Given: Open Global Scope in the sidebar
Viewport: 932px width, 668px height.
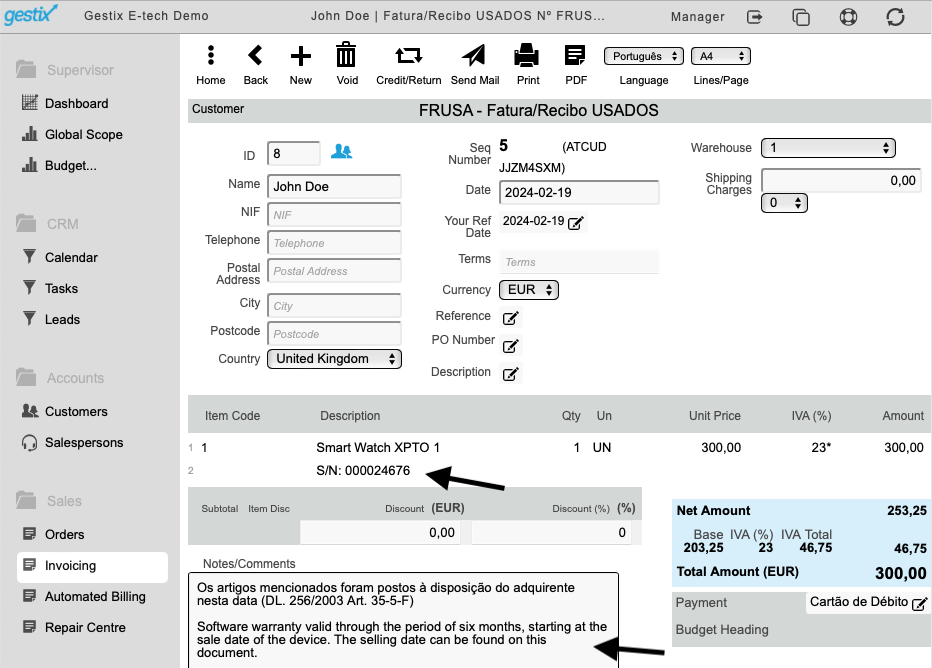Looking at the screenshot, I should pyautogui.click(x=84, y=134).
